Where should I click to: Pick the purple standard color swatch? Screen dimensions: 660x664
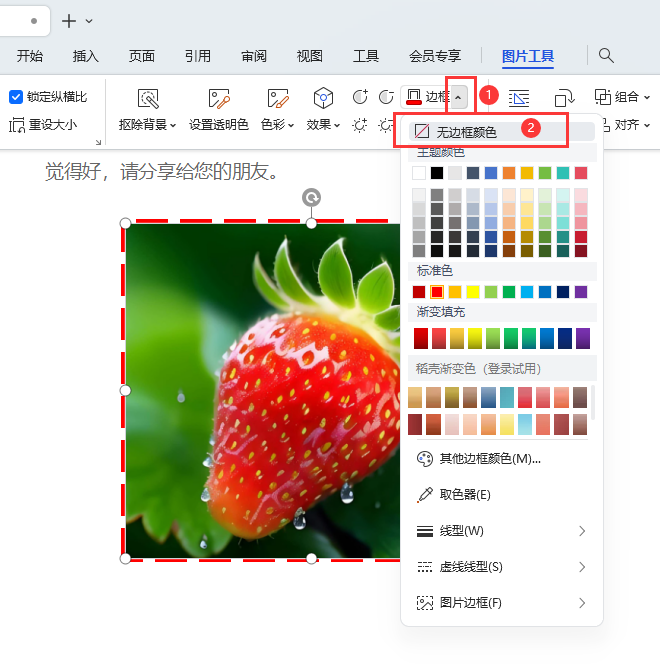(581, 292)
